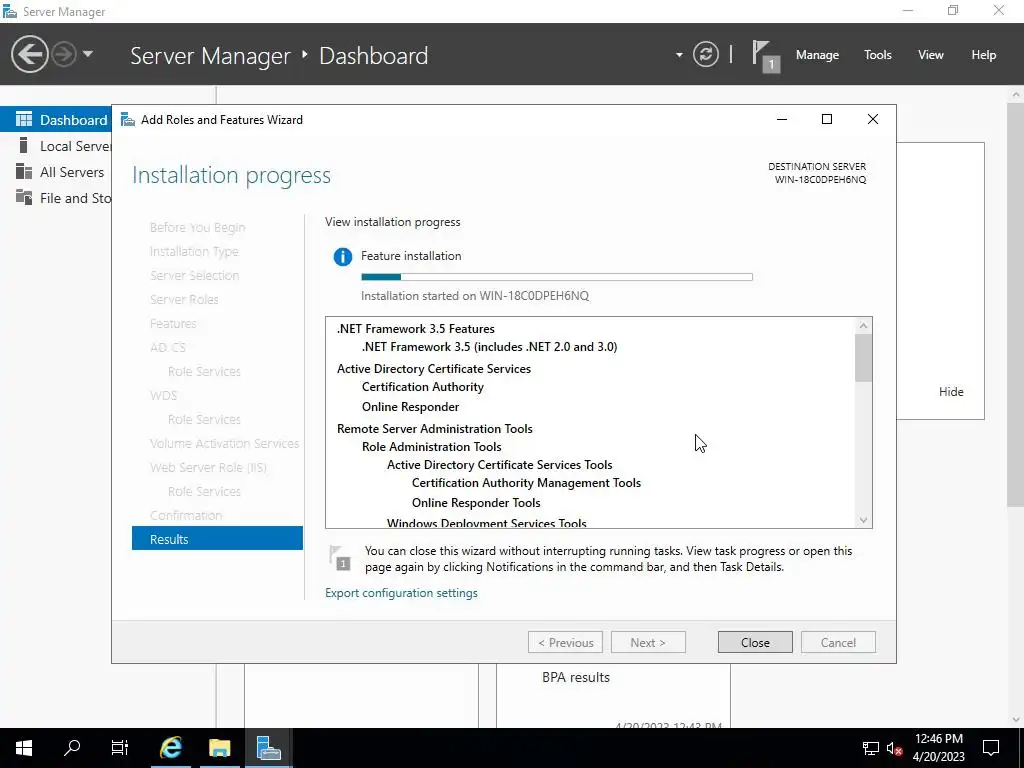
Task: Click the feature list scrollbar thumb
Action: [863, 358]
